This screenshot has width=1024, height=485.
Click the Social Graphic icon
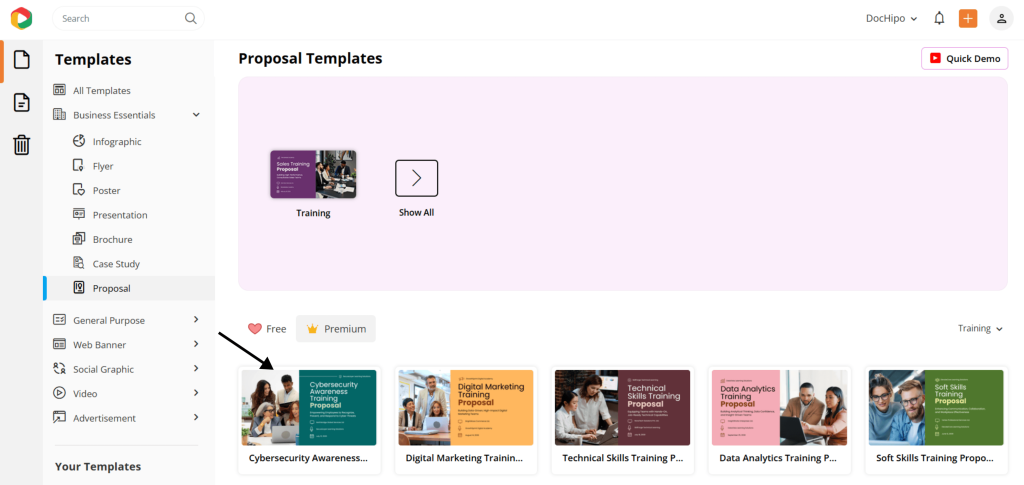[59, 369]
